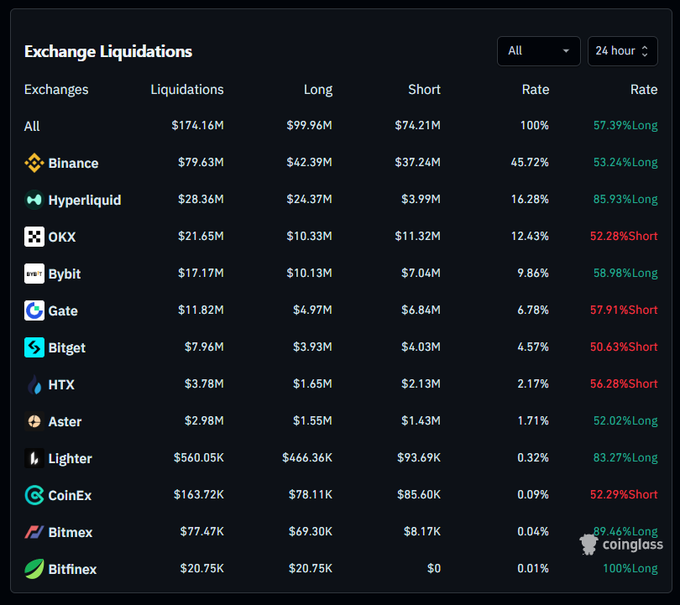Click the HTX flame logo icon
The height and width of the screenshot is (605, 680).
(x=34, y=384)
